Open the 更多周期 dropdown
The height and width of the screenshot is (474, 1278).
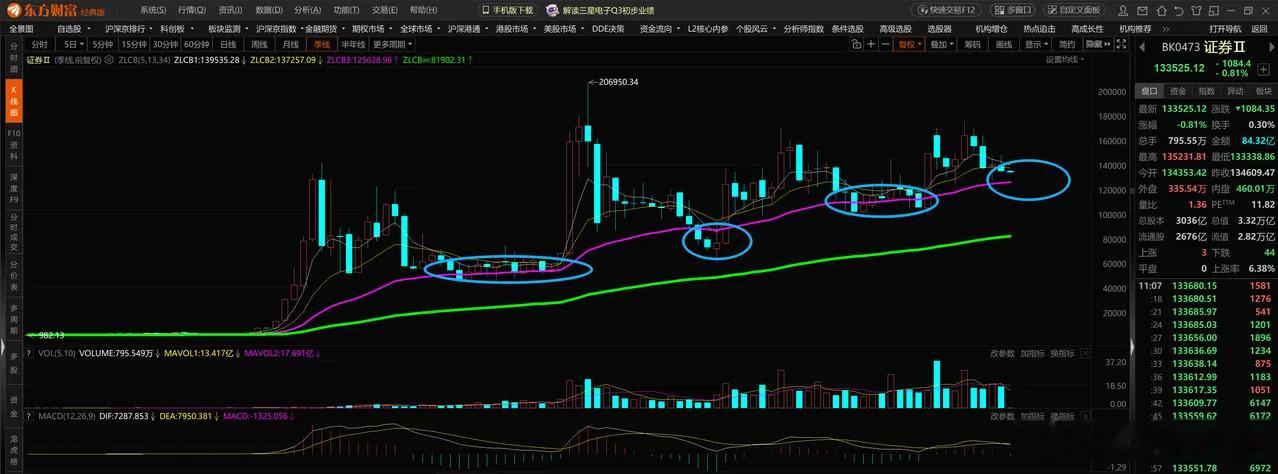point(393,44)
